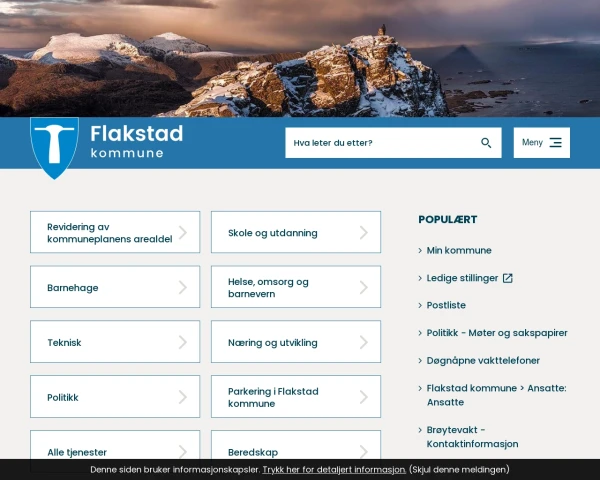Open the Politikk card

pos(115,397)
